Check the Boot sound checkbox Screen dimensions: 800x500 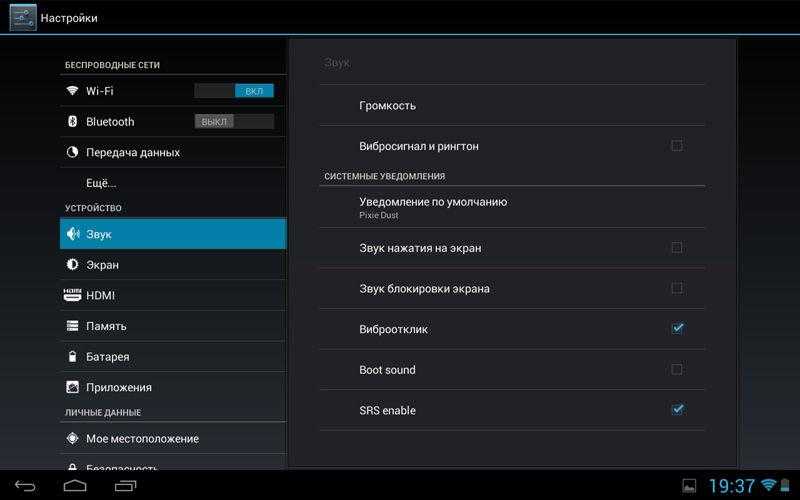[677, 369]
